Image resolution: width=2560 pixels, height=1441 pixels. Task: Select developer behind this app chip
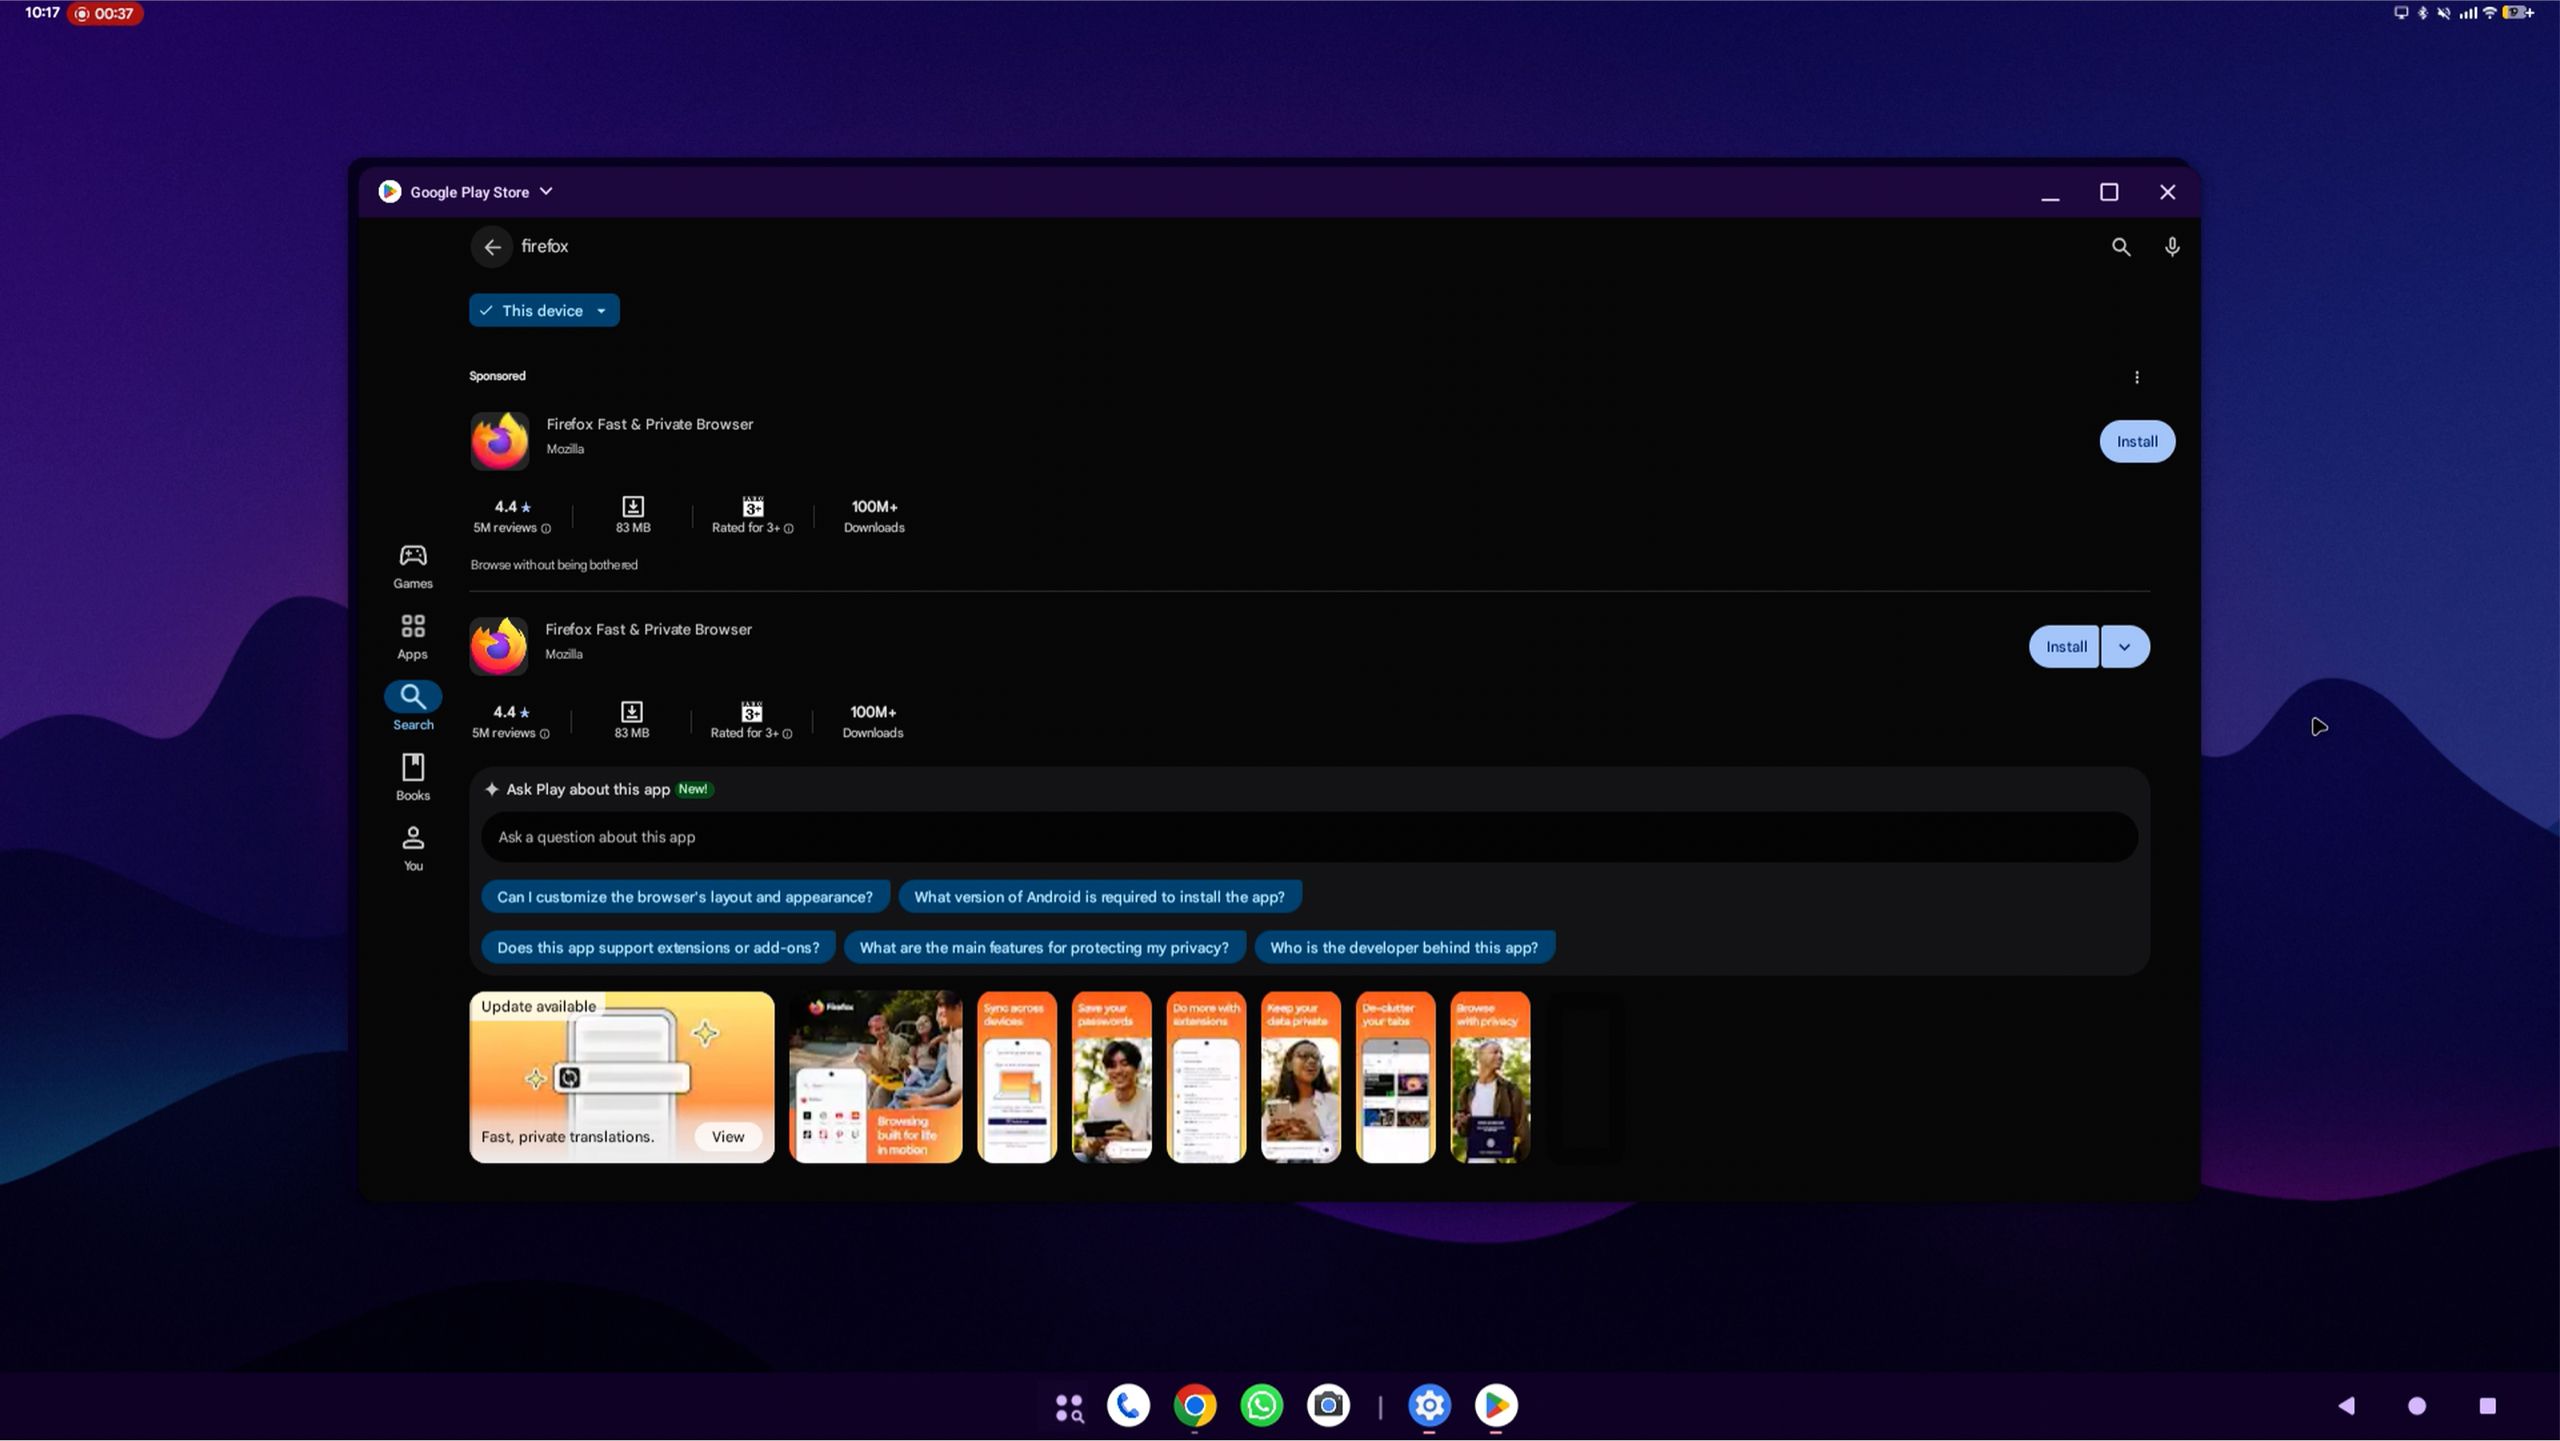click(1404, 948)
